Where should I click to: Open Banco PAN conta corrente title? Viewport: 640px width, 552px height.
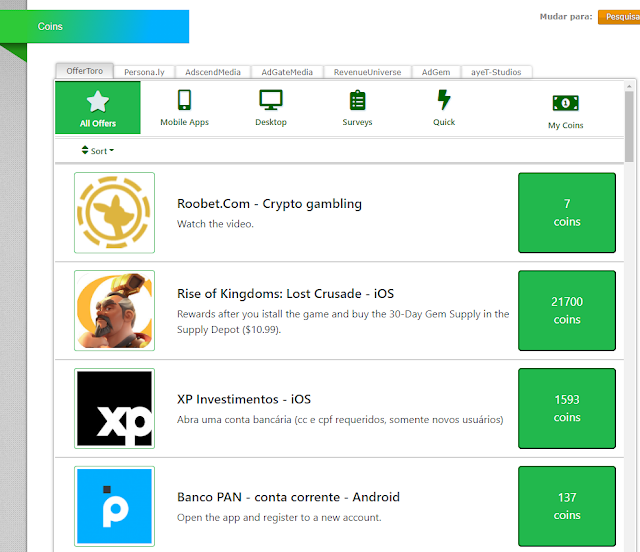coord(288,497)
